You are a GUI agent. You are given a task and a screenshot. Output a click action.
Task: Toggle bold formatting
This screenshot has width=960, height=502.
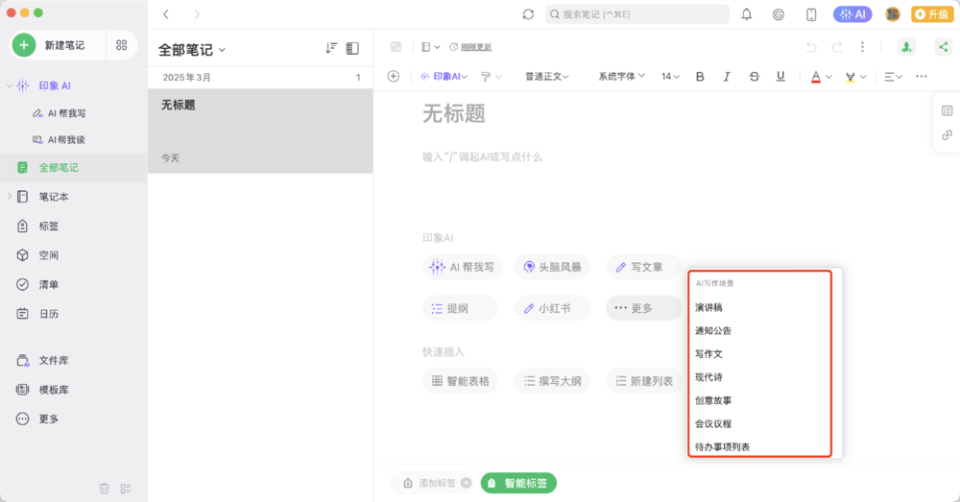click(700, 77)
